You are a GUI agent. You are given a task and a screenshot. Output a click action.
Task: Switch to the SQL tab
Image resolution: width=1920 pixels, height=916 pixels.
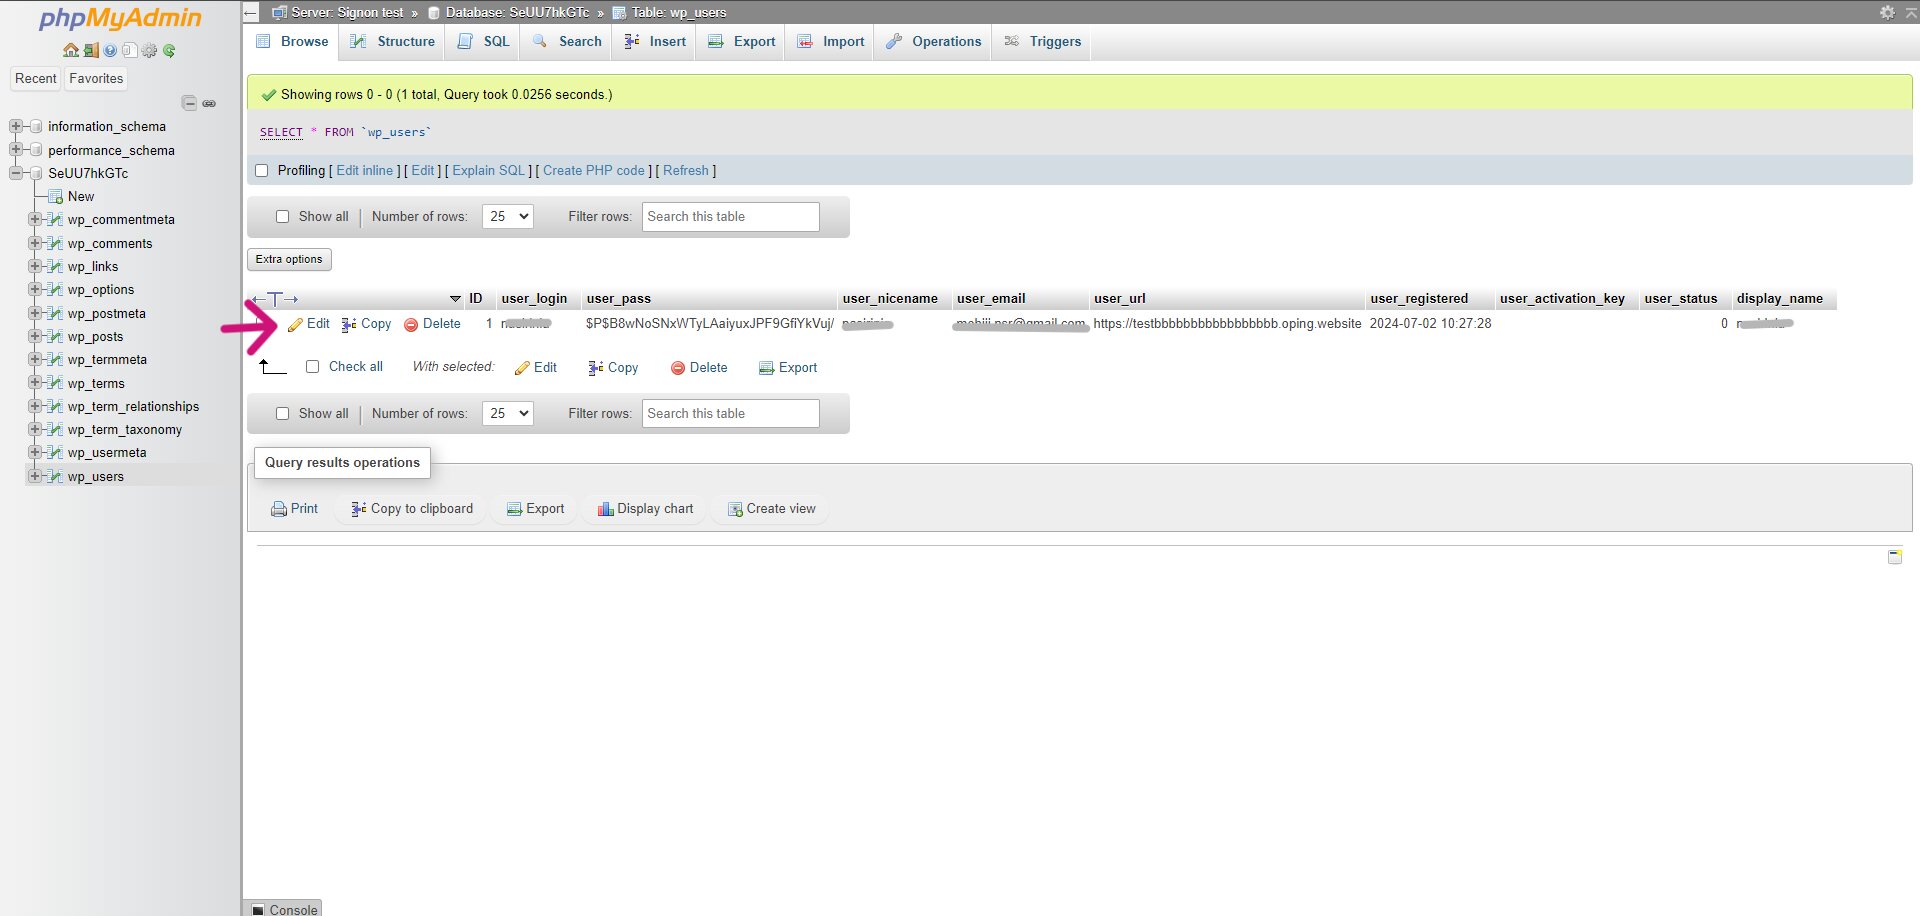click(x=484, y=41)
